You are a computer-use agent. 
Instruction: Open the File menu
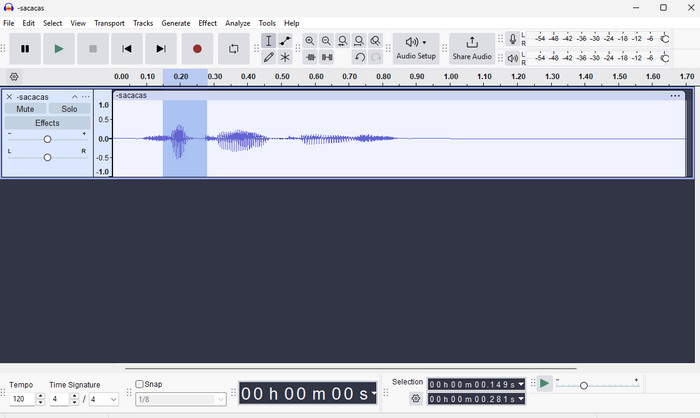tap(8, 23)
